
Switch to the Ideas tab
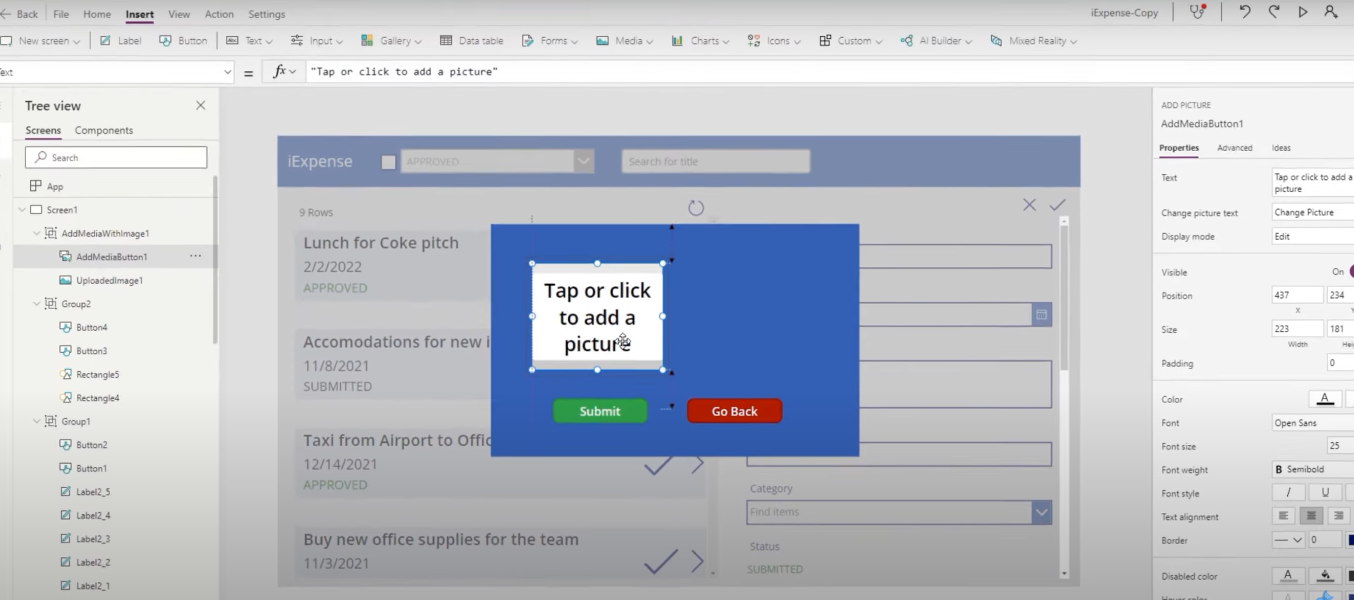1281,148
